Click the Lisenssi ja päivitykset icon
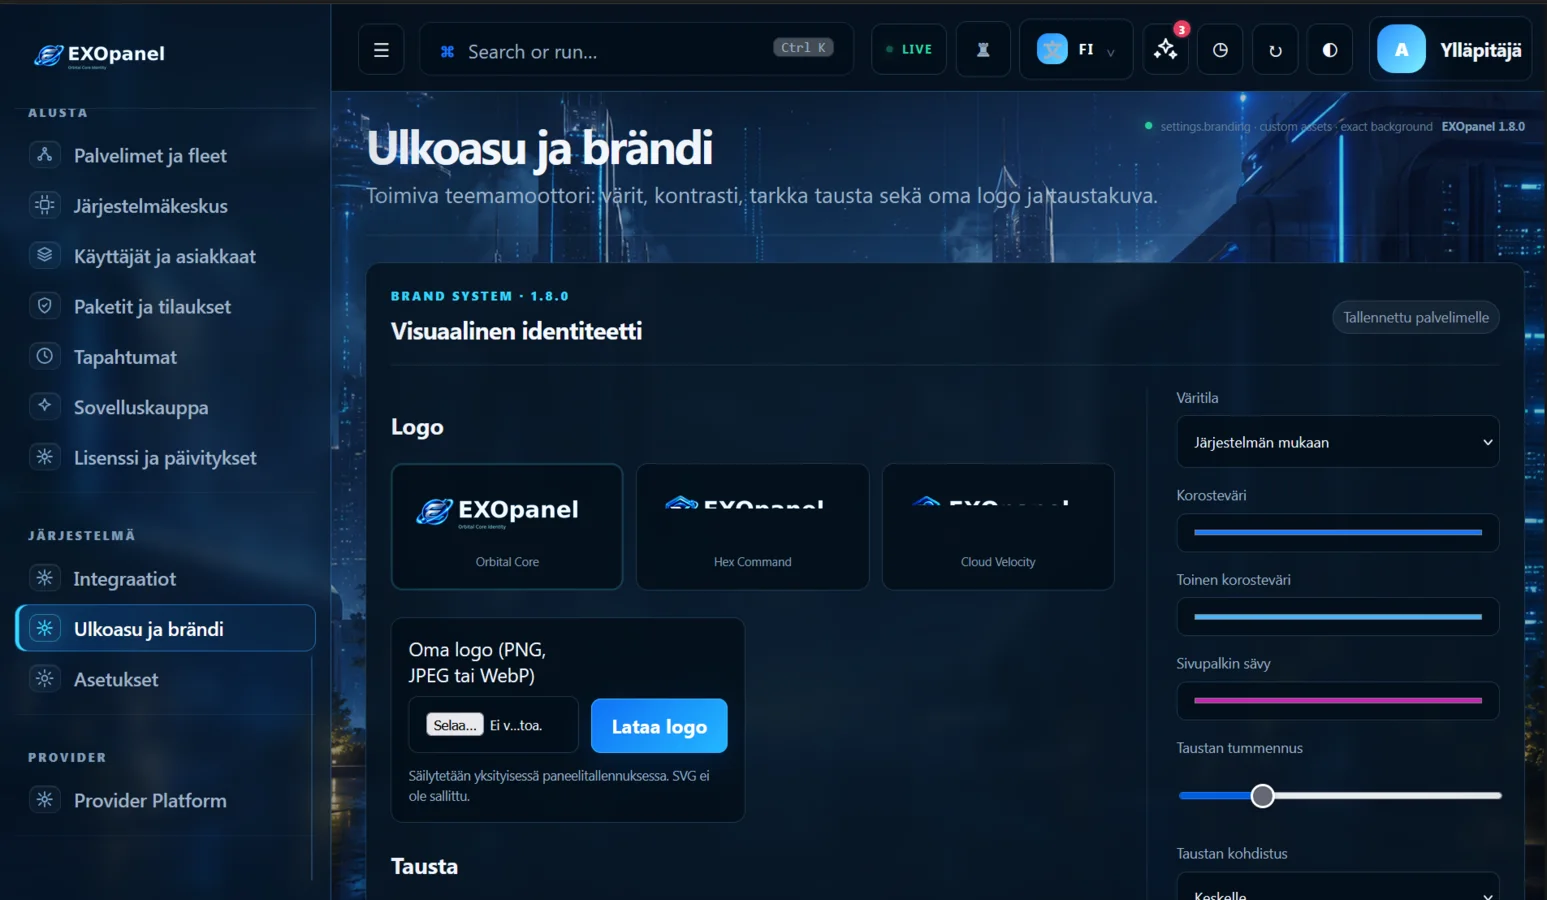The image size is (1547, 900). click(45, 457)
